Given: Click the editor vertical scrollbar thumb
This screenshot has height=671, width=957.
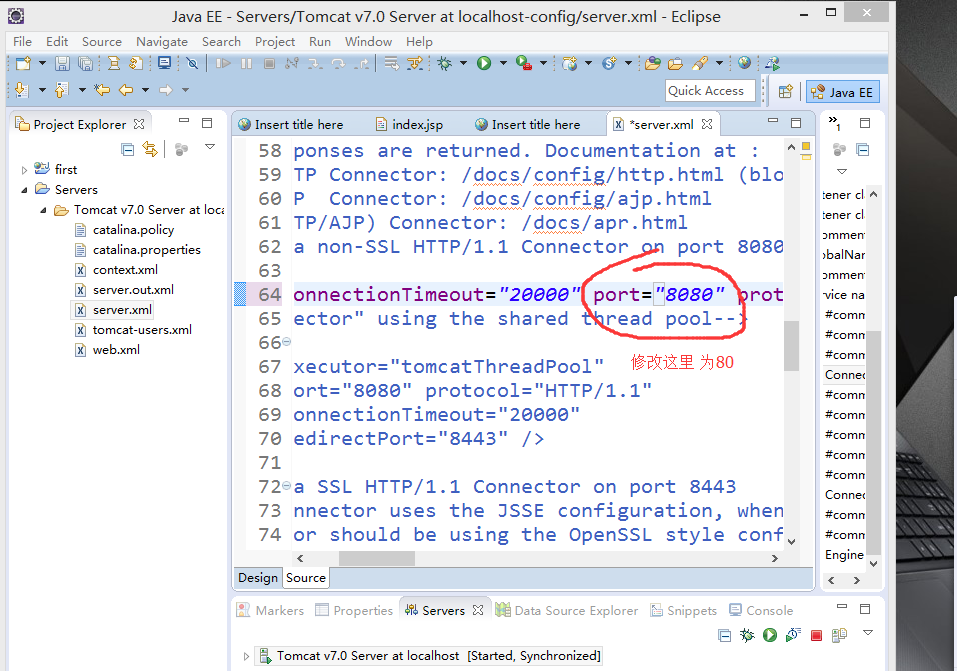Looking at the screenshot, I should coord(791,346).
